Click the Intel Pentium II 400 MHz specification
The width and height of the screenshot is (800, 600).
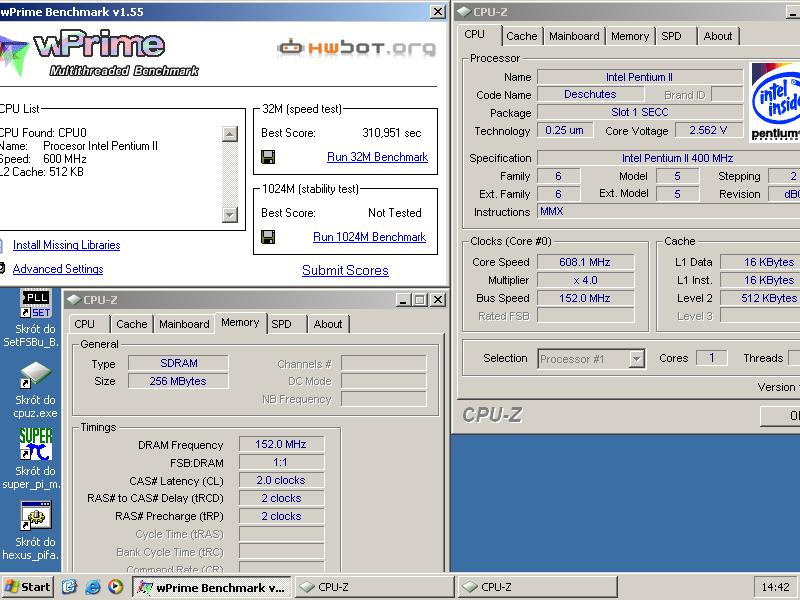point(668,158)
